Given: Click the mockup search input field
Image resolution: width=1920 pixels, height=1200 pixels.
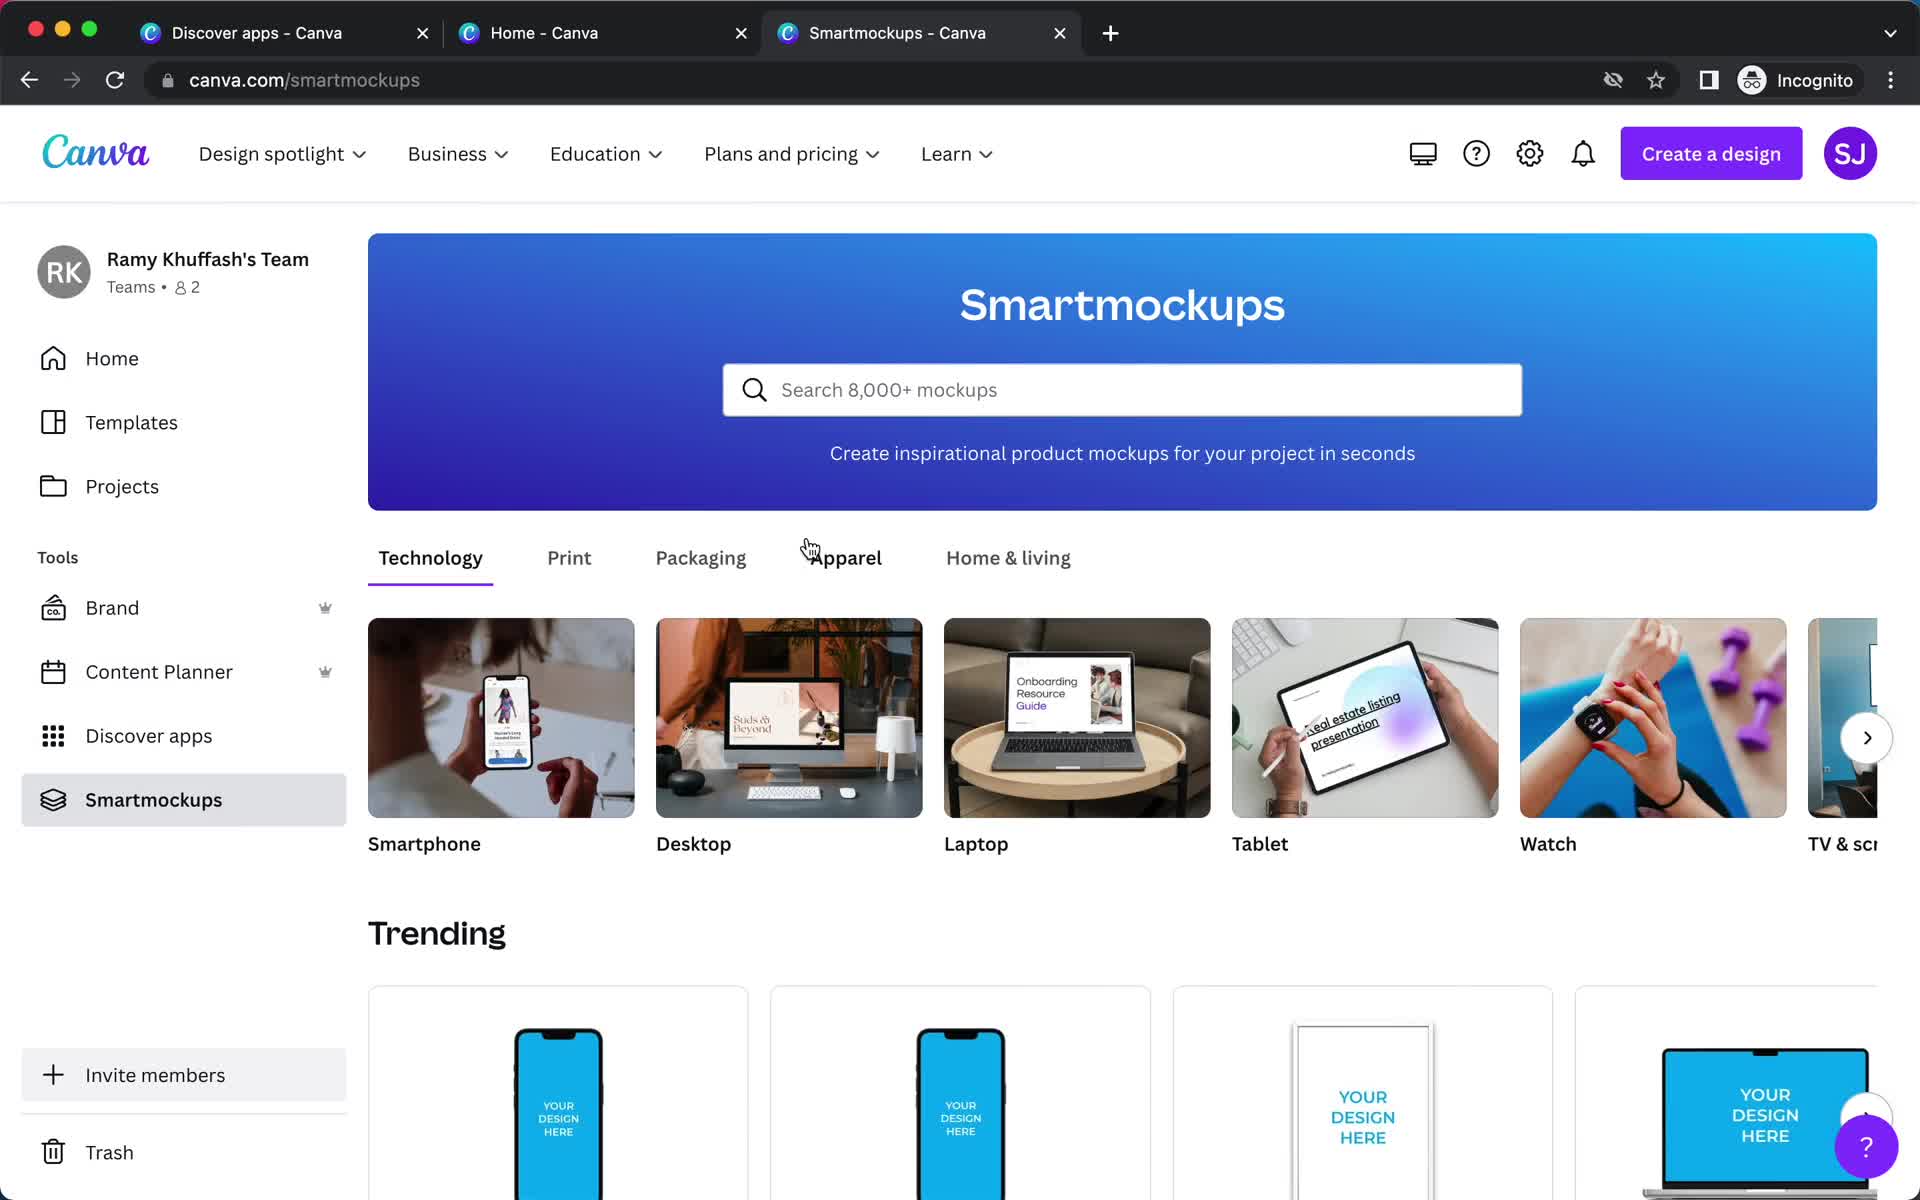Looking at the screenshot, I should point(1122,390).
